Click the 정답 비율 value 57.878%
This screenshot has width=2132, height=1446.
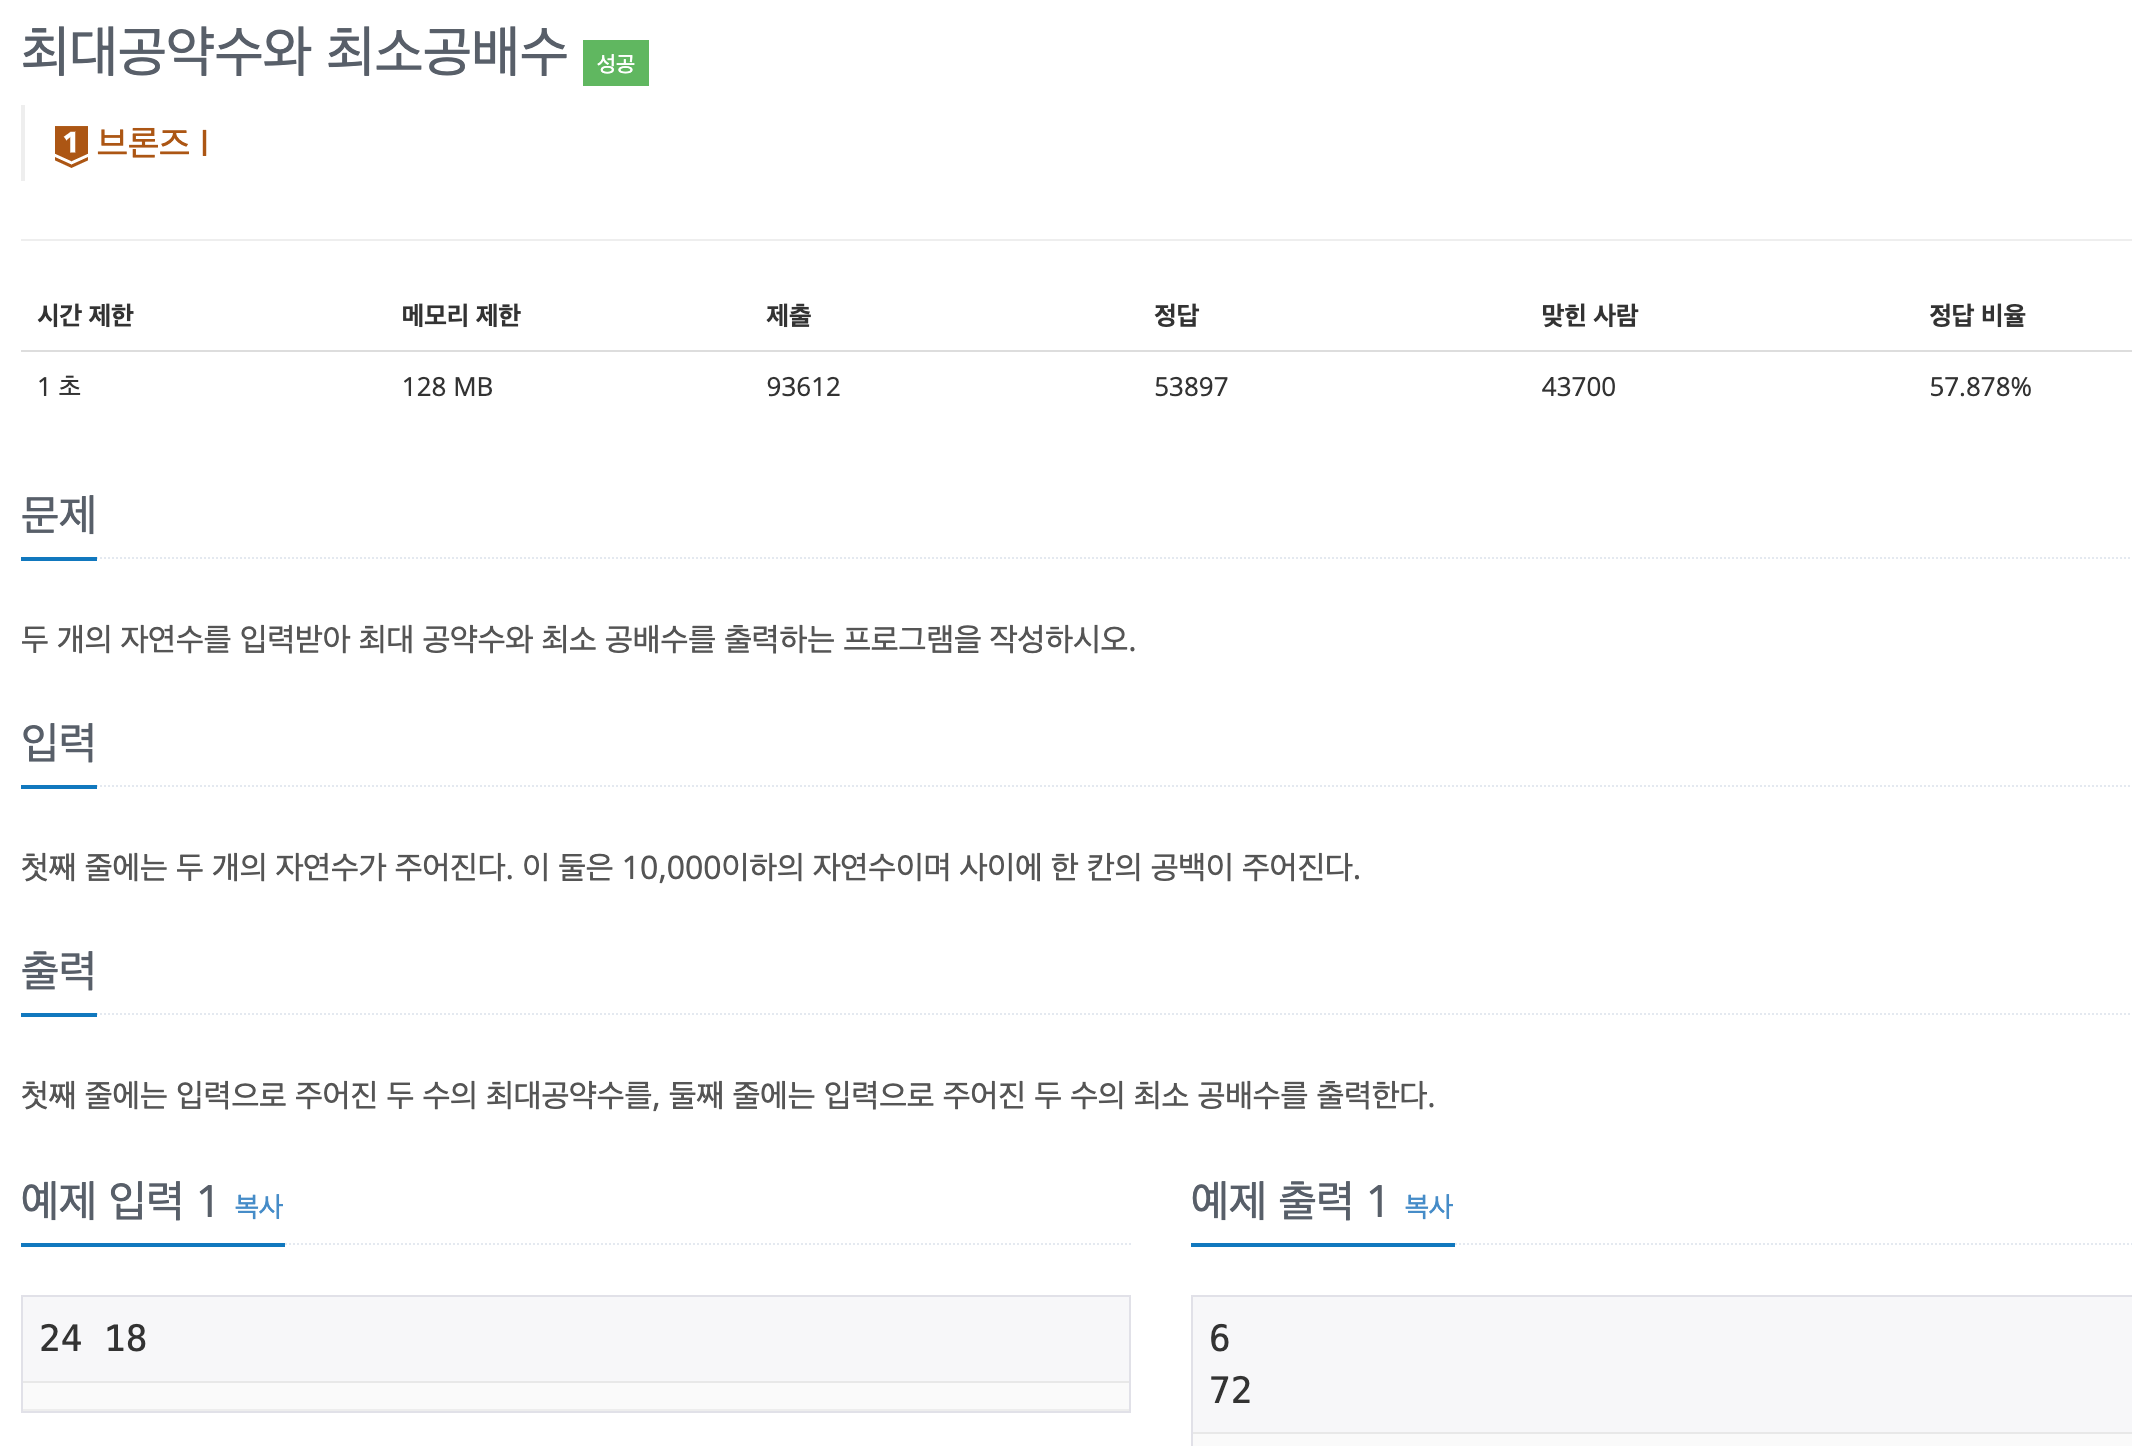point(1979,387)
